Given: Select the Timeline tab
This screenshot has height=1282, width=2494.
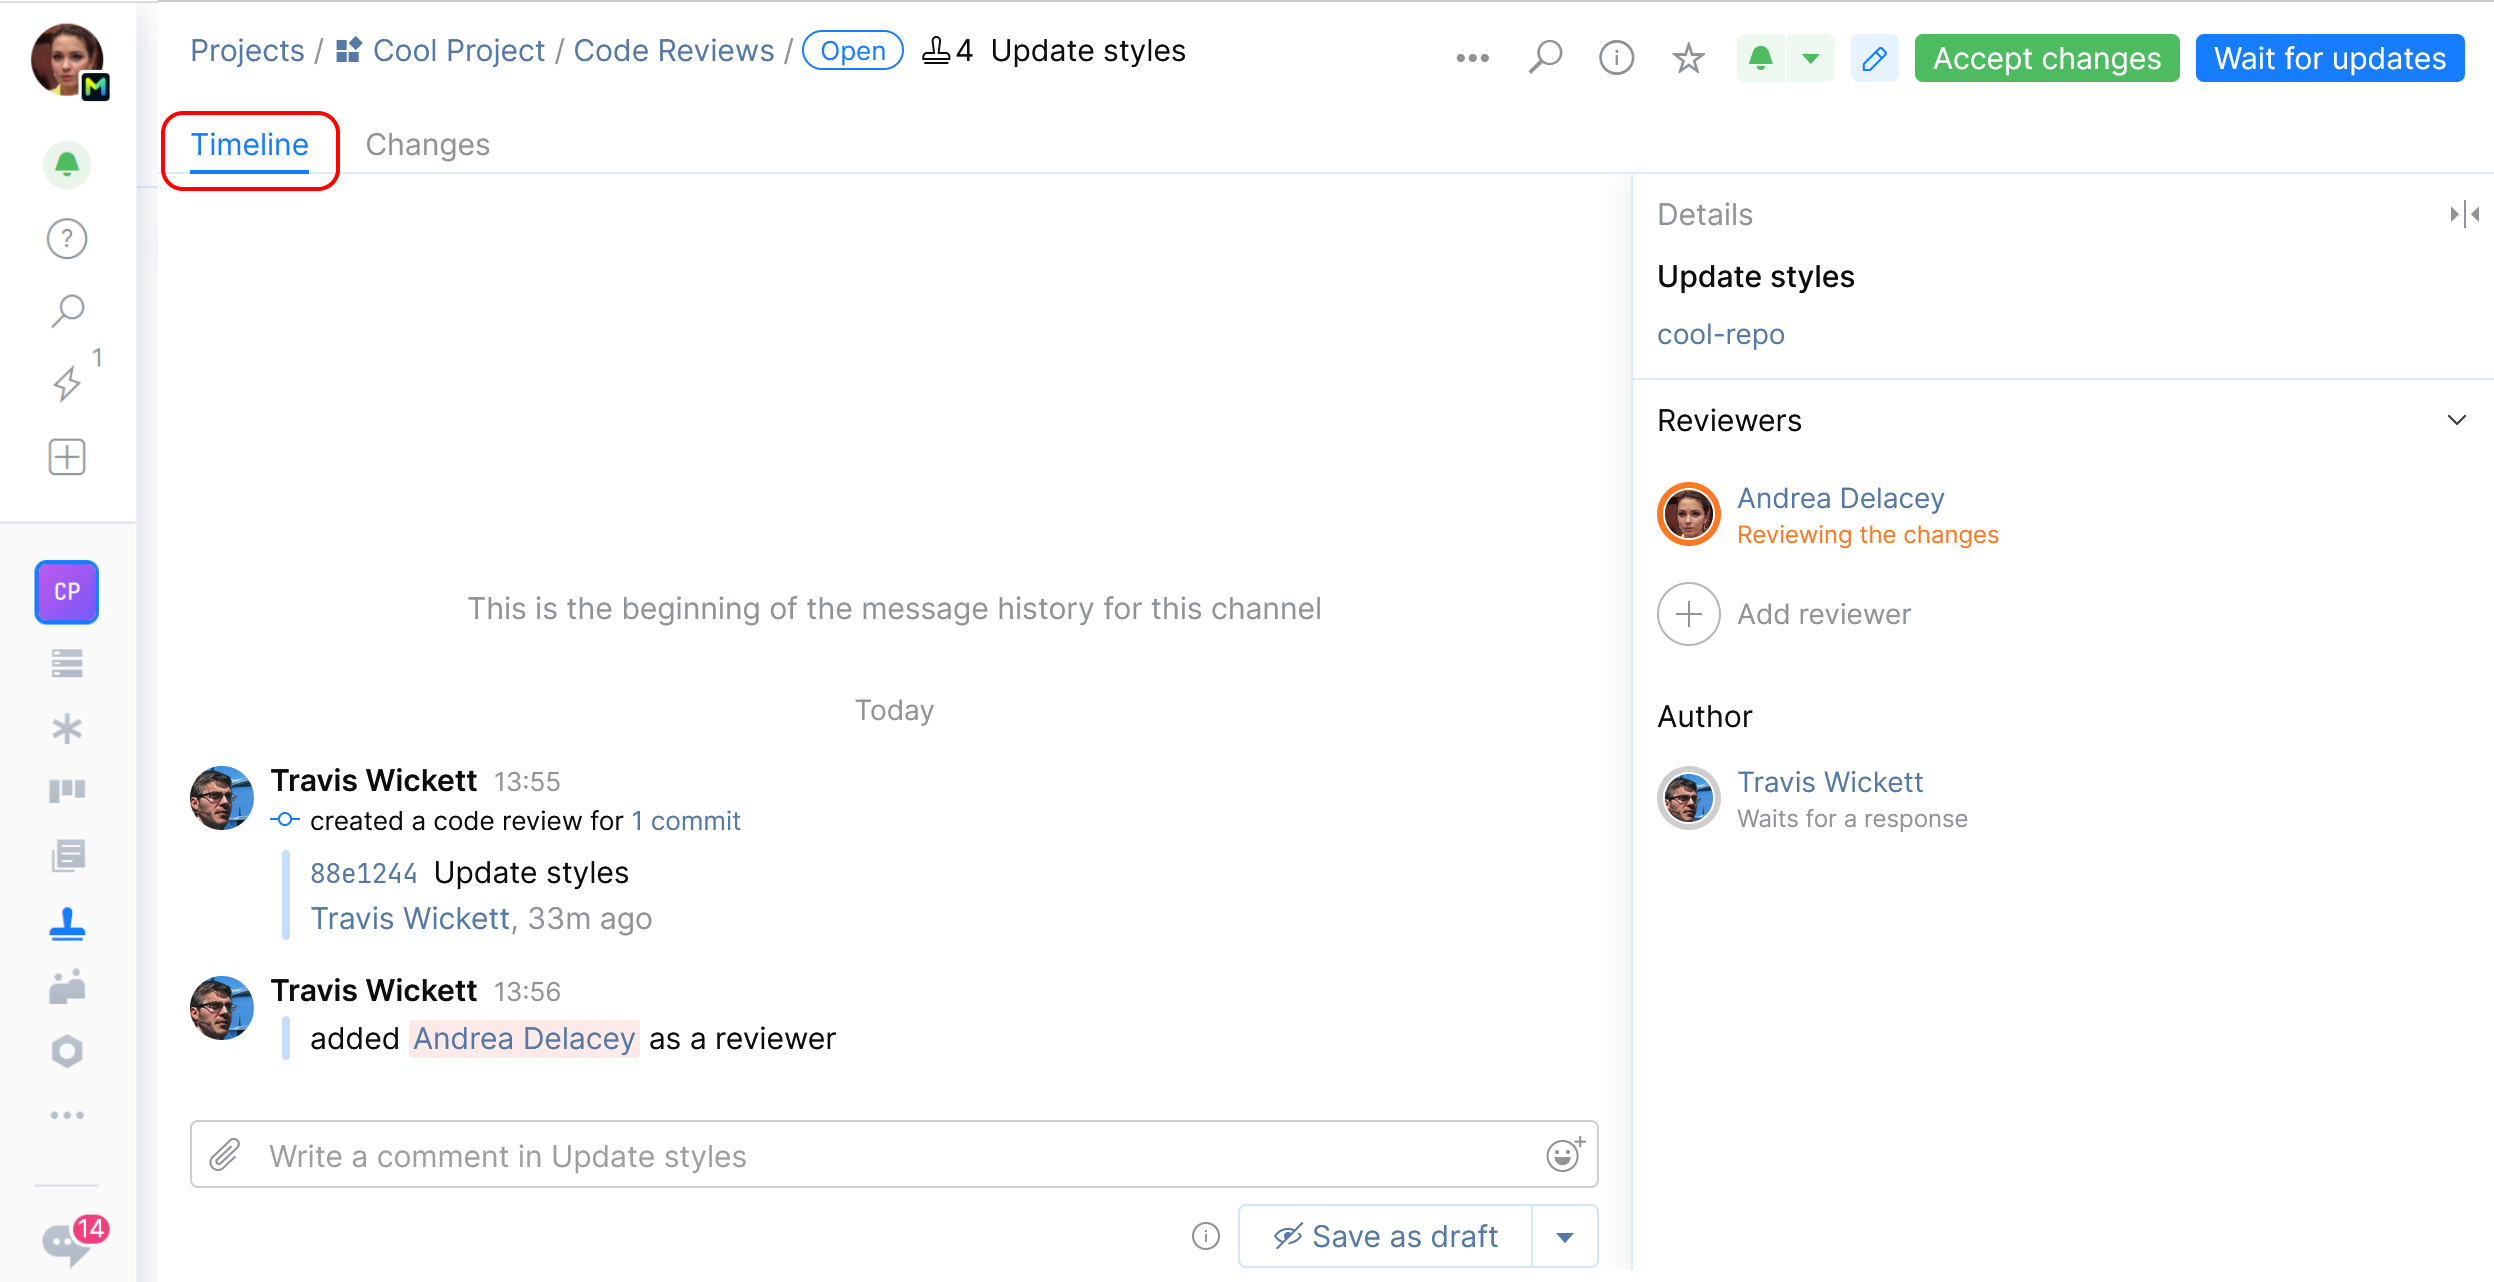Looking at the screenshot, I should (250, 145).
